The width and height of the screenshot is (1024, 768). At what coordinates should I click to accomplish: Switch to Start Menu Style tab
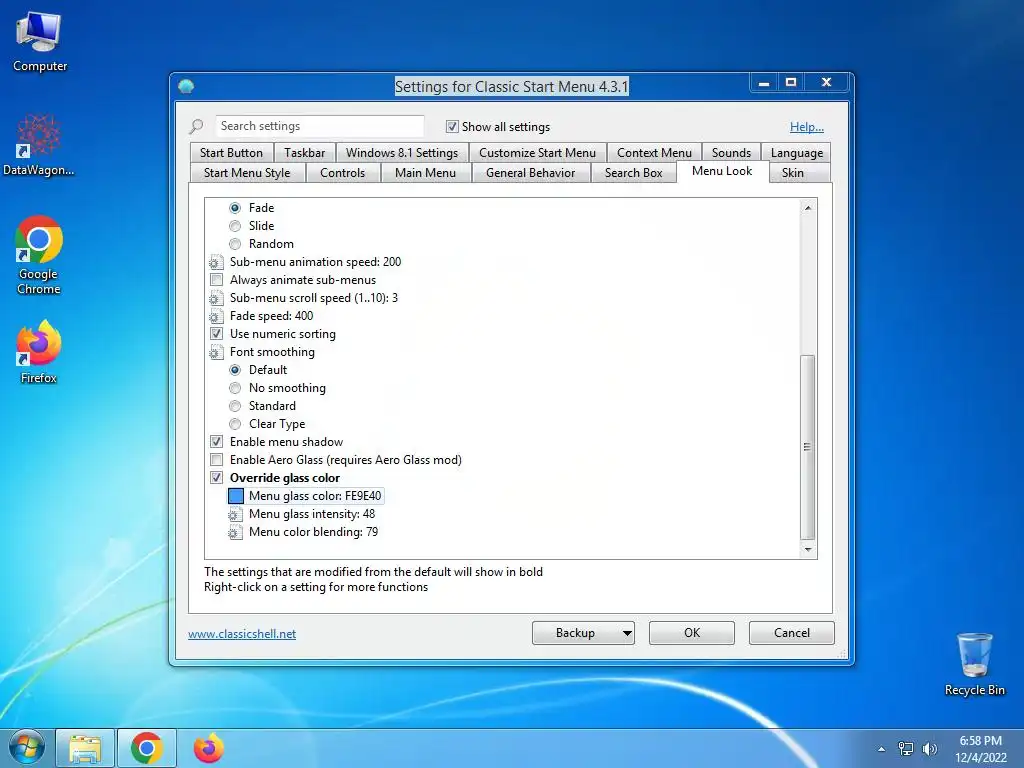click(x=247, y=173)
